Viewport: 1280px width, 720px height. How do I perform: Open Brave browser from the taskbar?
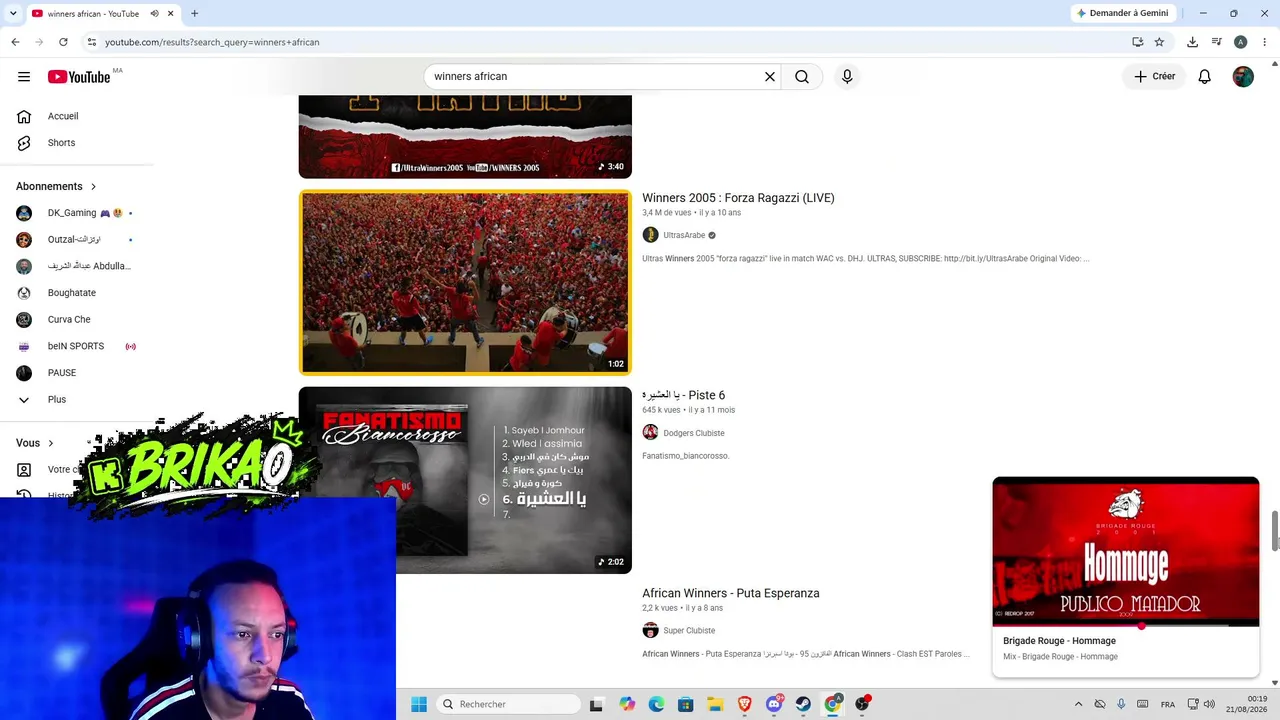(744, 704)
